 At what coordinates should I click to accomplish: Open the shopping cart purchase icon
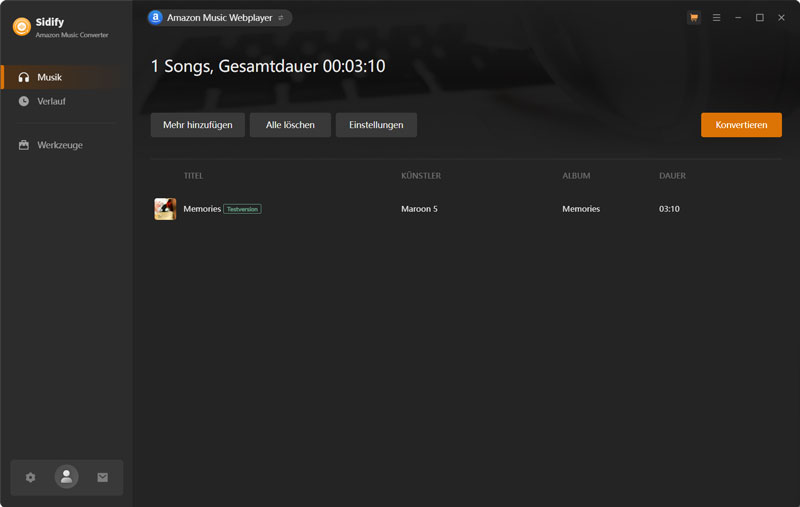coord(694,17)
